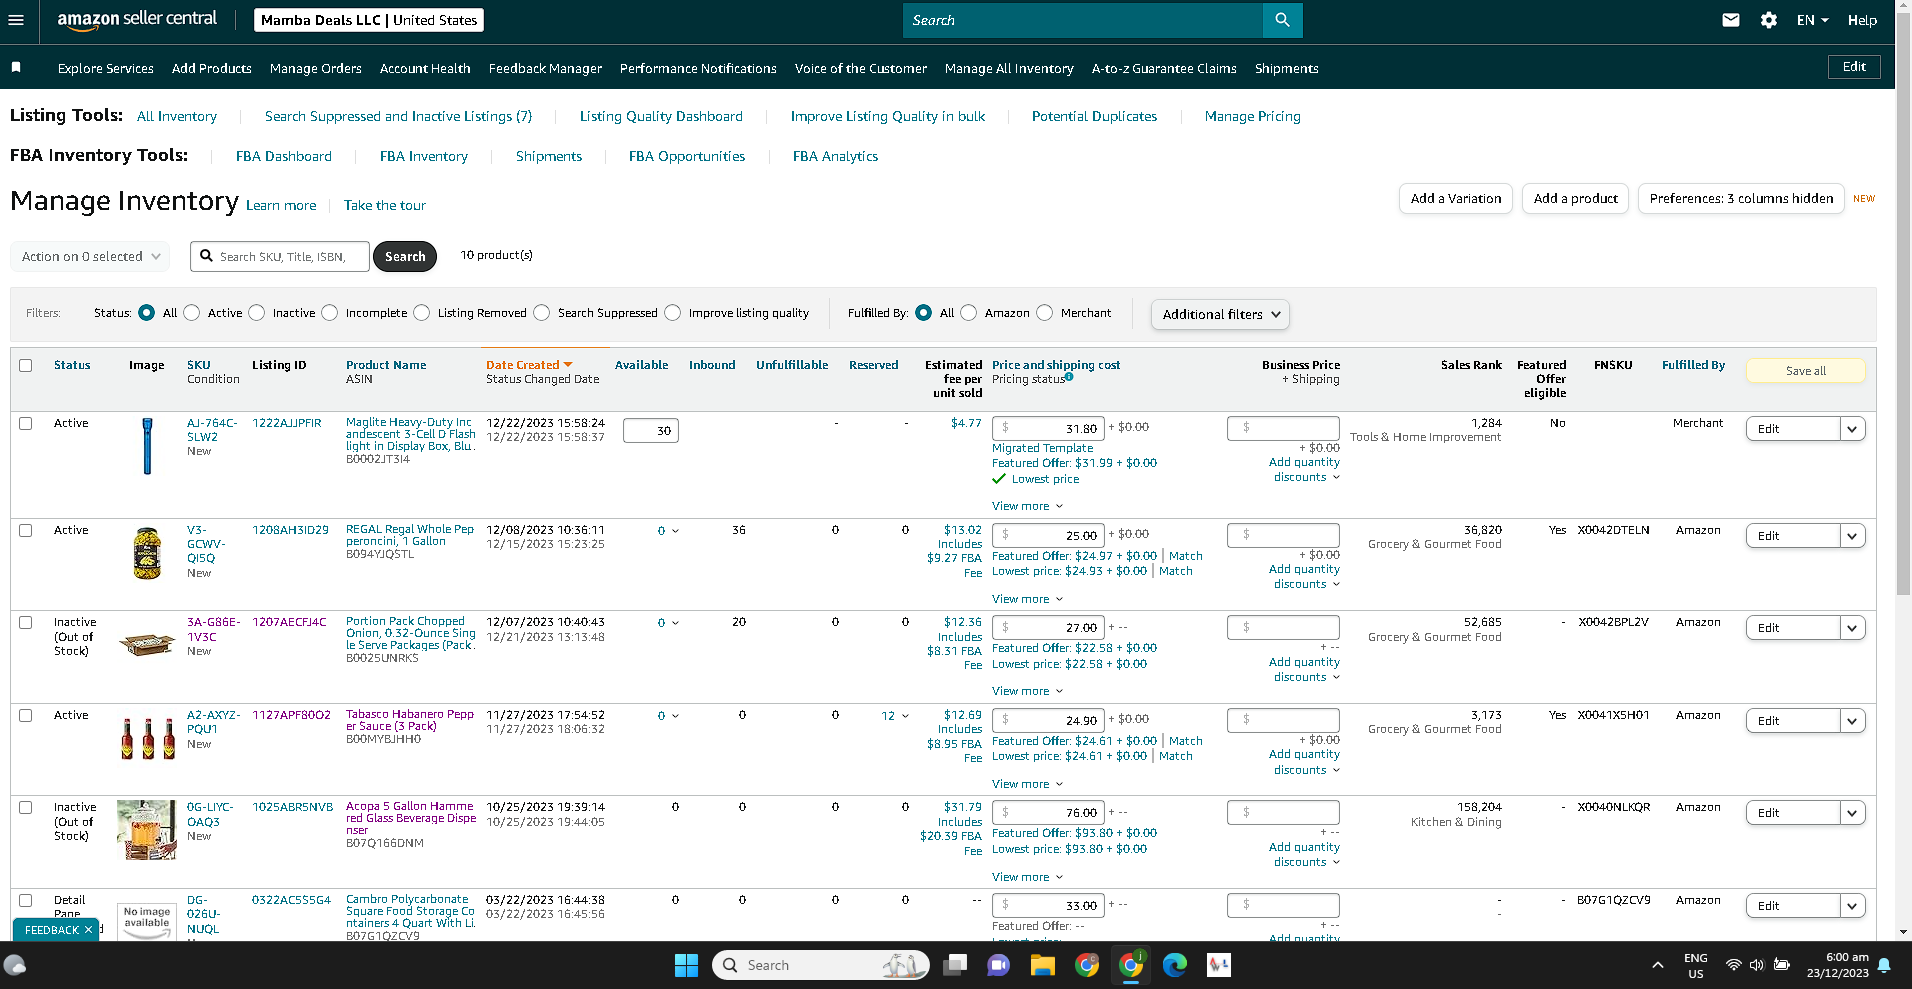Open FBA Dashboard tab

click(284, 156)
